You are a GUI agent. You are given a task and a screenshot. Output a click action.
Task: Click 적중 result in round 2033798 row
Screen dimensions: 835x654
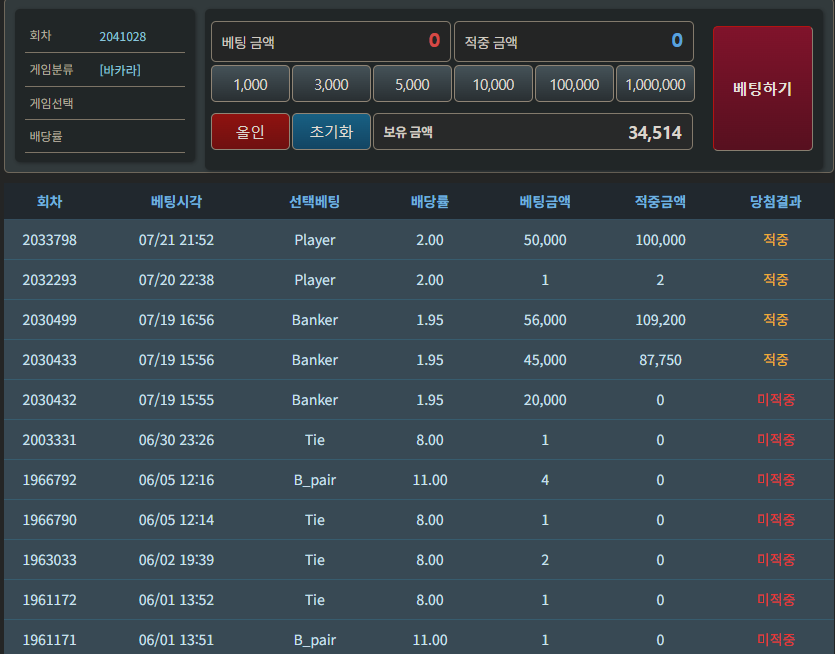[775, 240]
